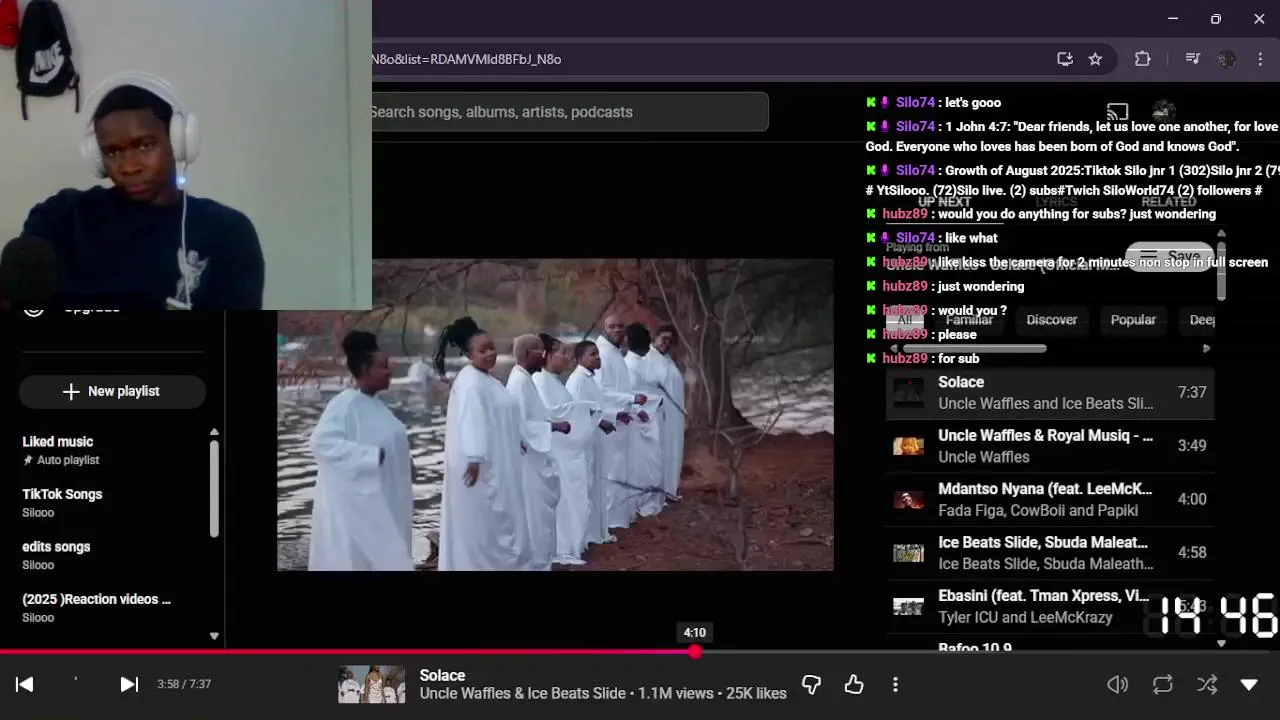The image size is (1280, 720).
Task: Switch to the LYRICS tab
Action: click(x=1056, y=202)
